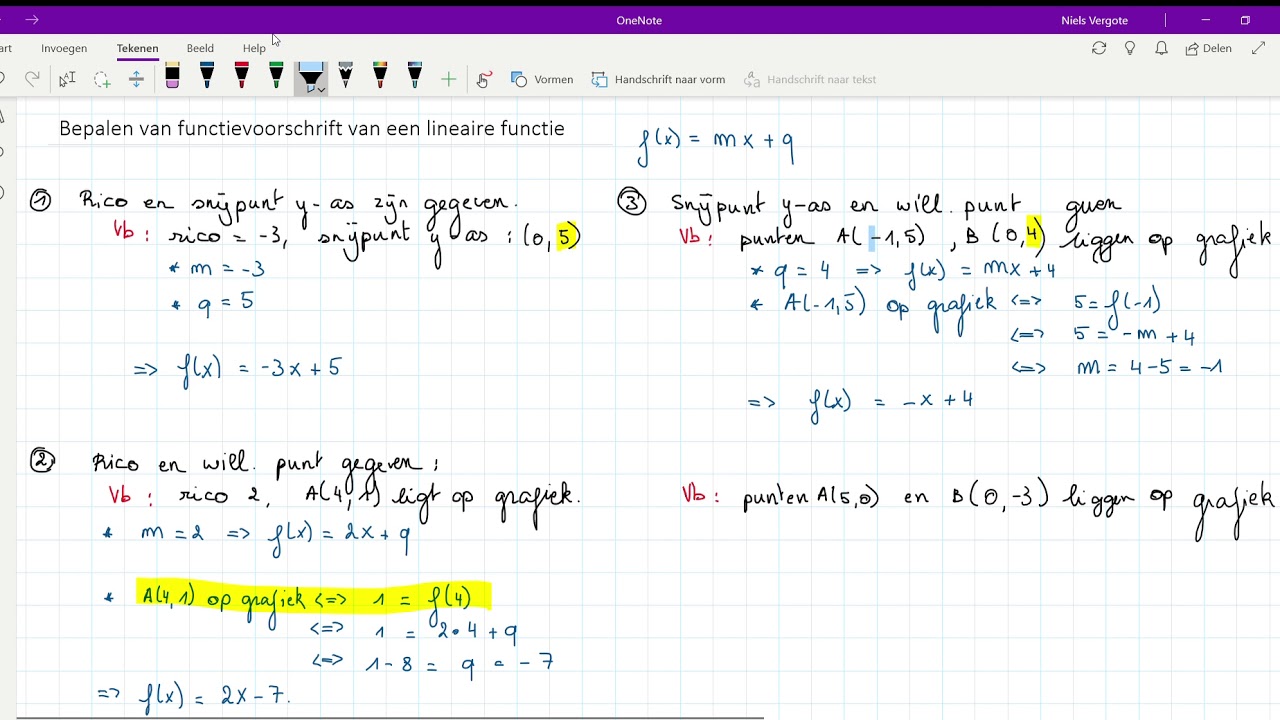Select the blue-tipped black pen
The image size is (1280, 720).
click(x=207, y=76)
